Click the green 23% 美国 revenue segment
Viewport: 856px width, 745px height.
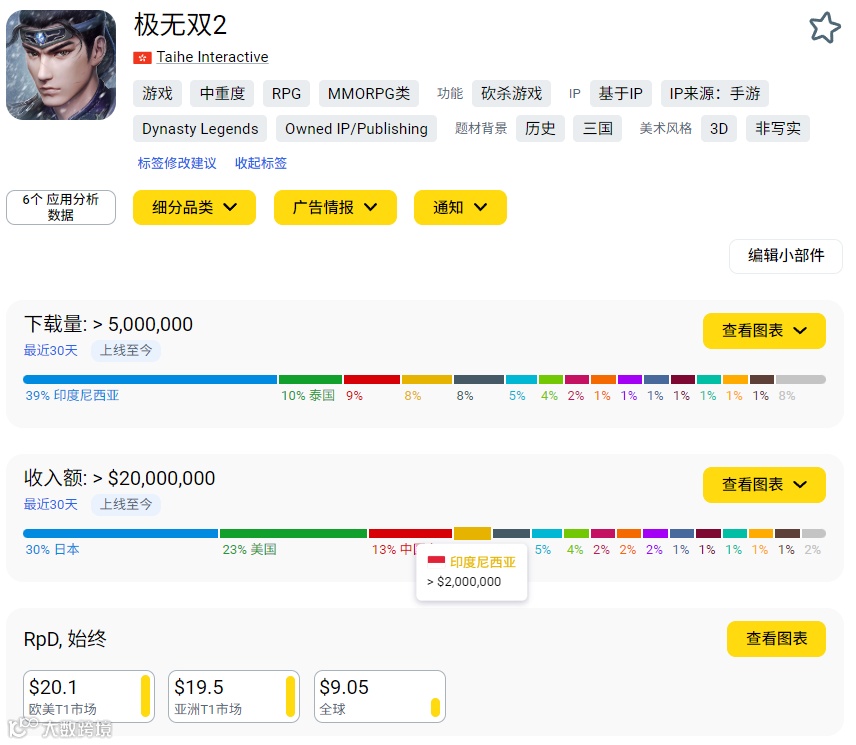pos(293,533)
